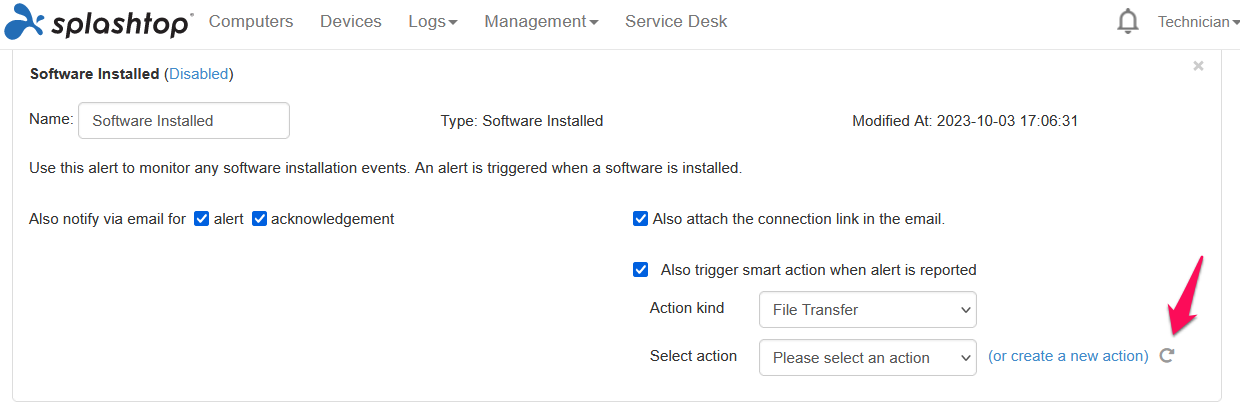Expand the Logs menu

tap(433, 21)
